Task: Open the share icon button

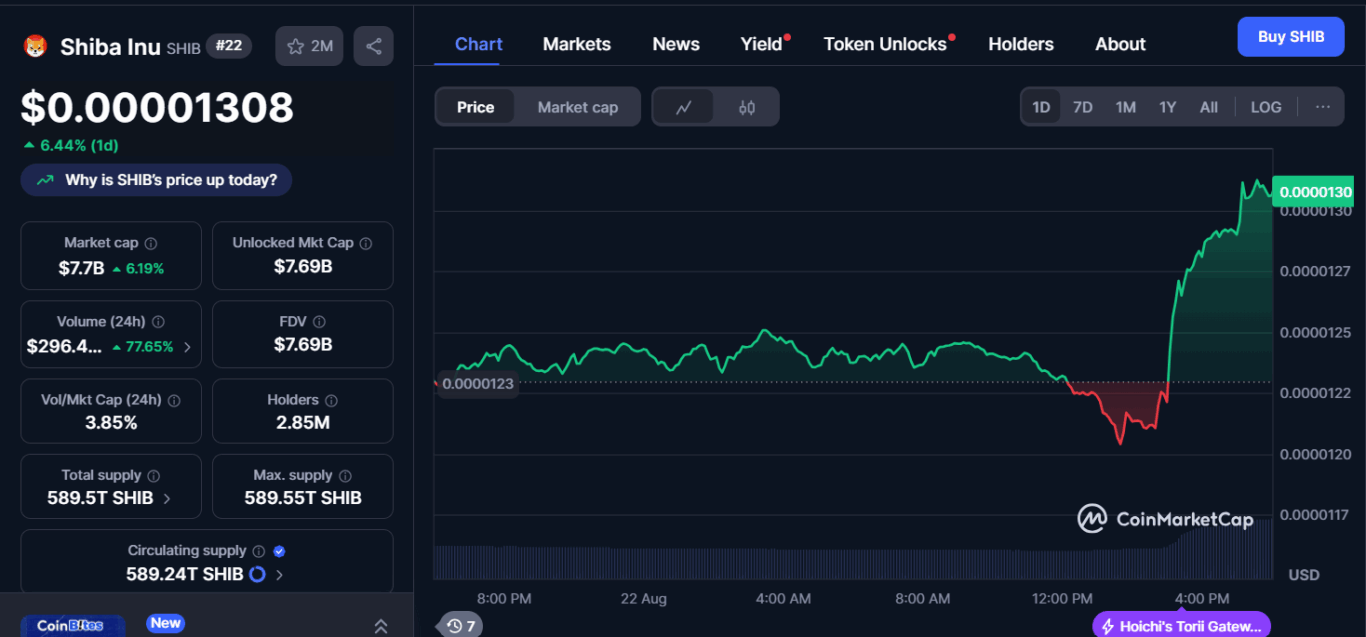Action: (373, 46)
